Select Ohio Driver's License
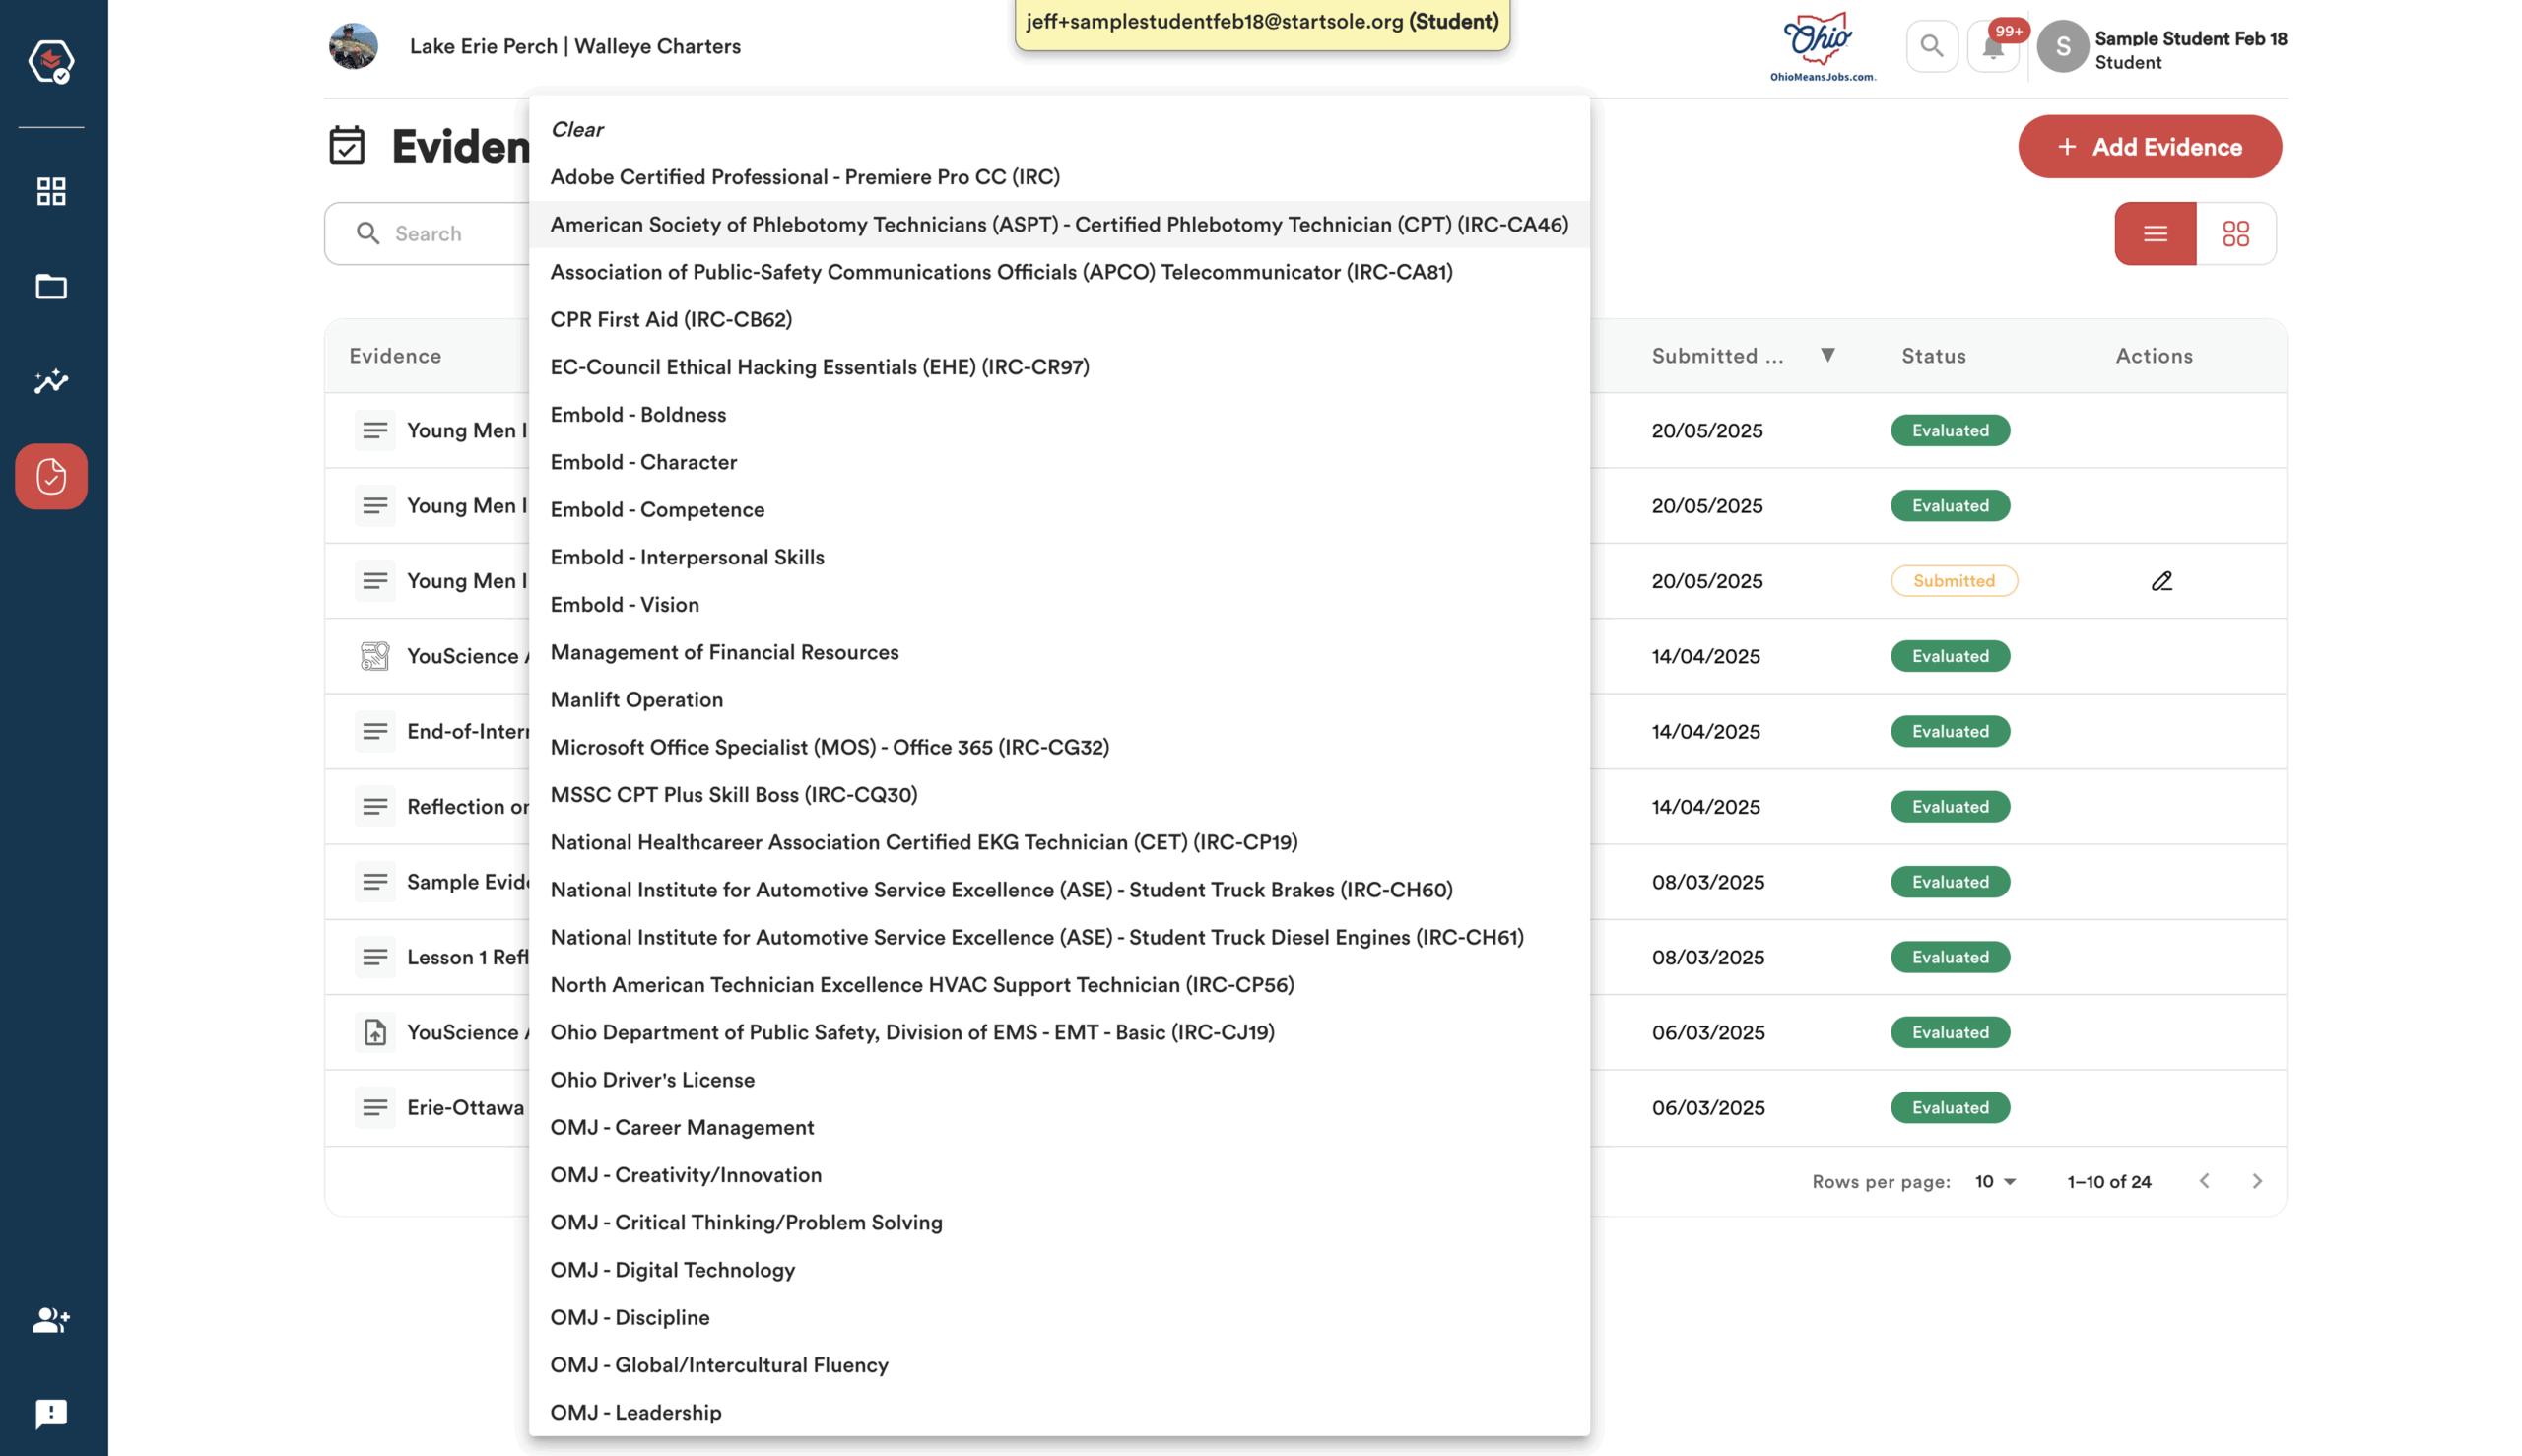 [x=1059, y=1079]
